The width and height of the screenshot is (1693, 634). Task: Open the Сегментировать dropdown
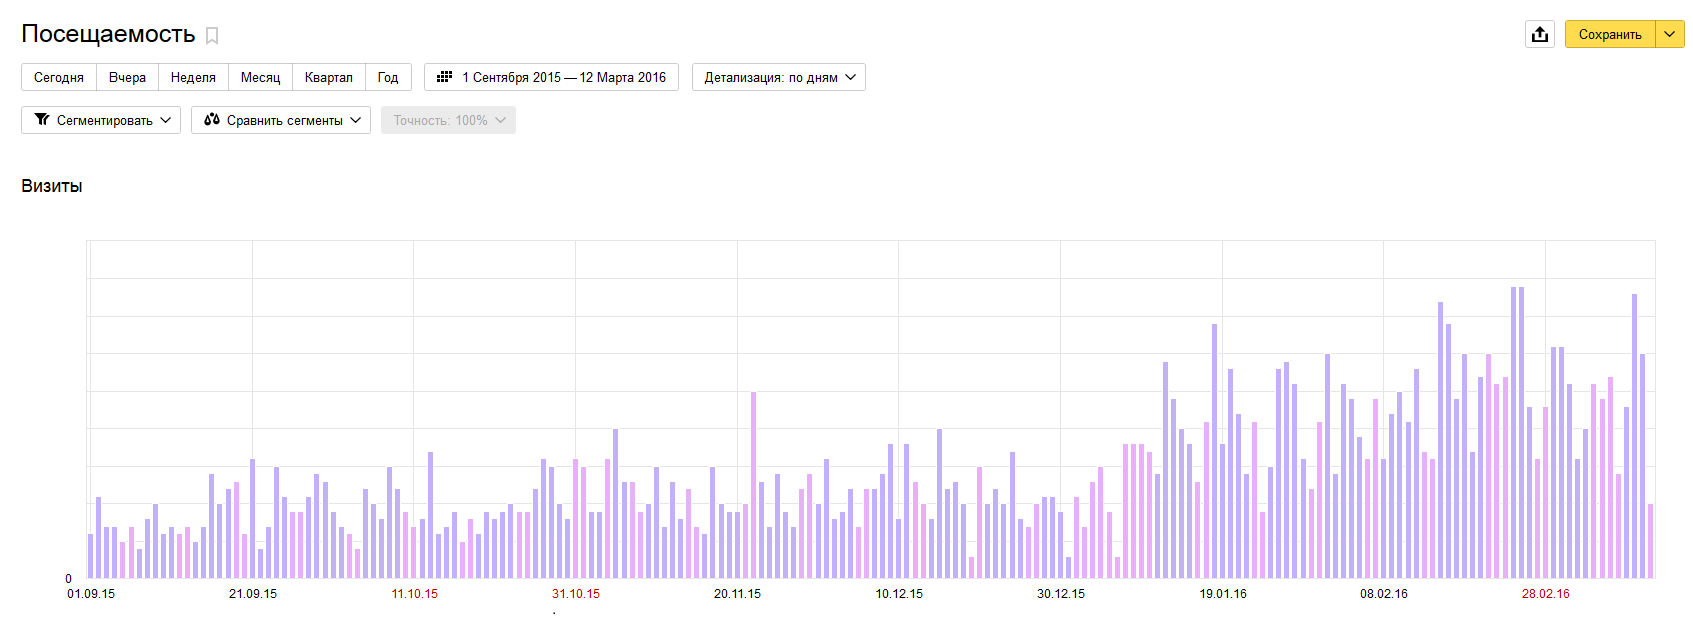pos(101,120)
